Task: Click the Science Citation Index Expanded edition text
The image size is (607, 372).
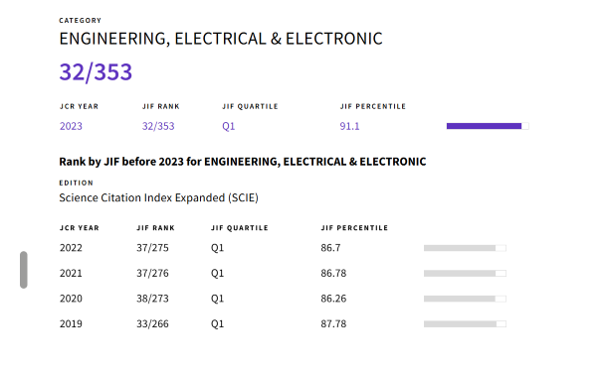Action: pos(159,198)
